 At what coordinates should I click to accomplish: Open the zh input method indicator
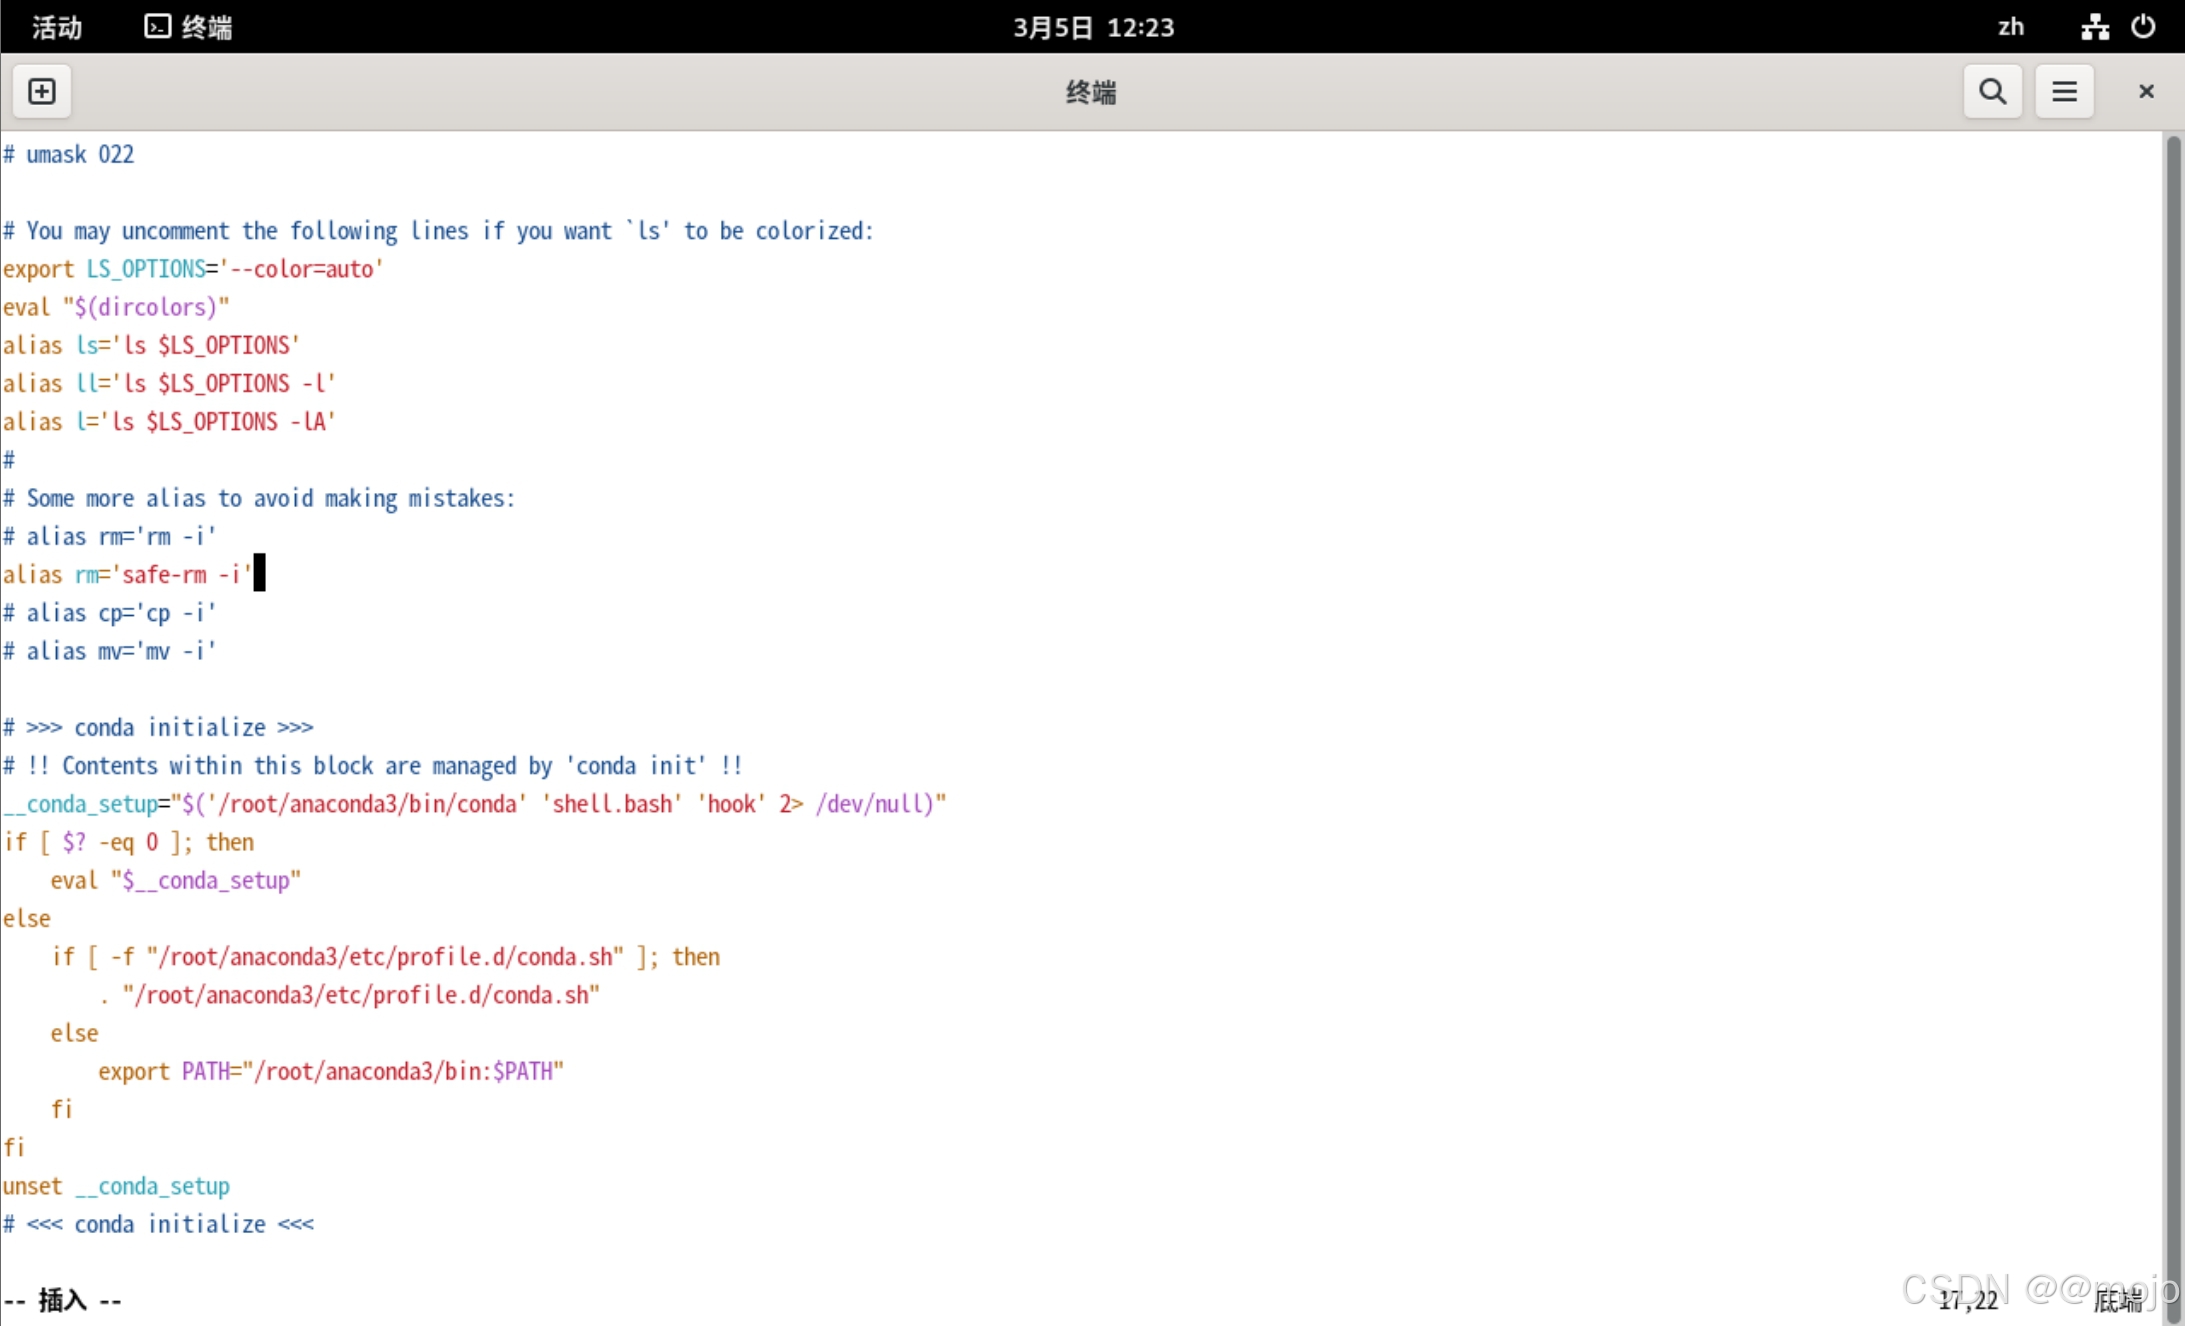(2011, 26)
